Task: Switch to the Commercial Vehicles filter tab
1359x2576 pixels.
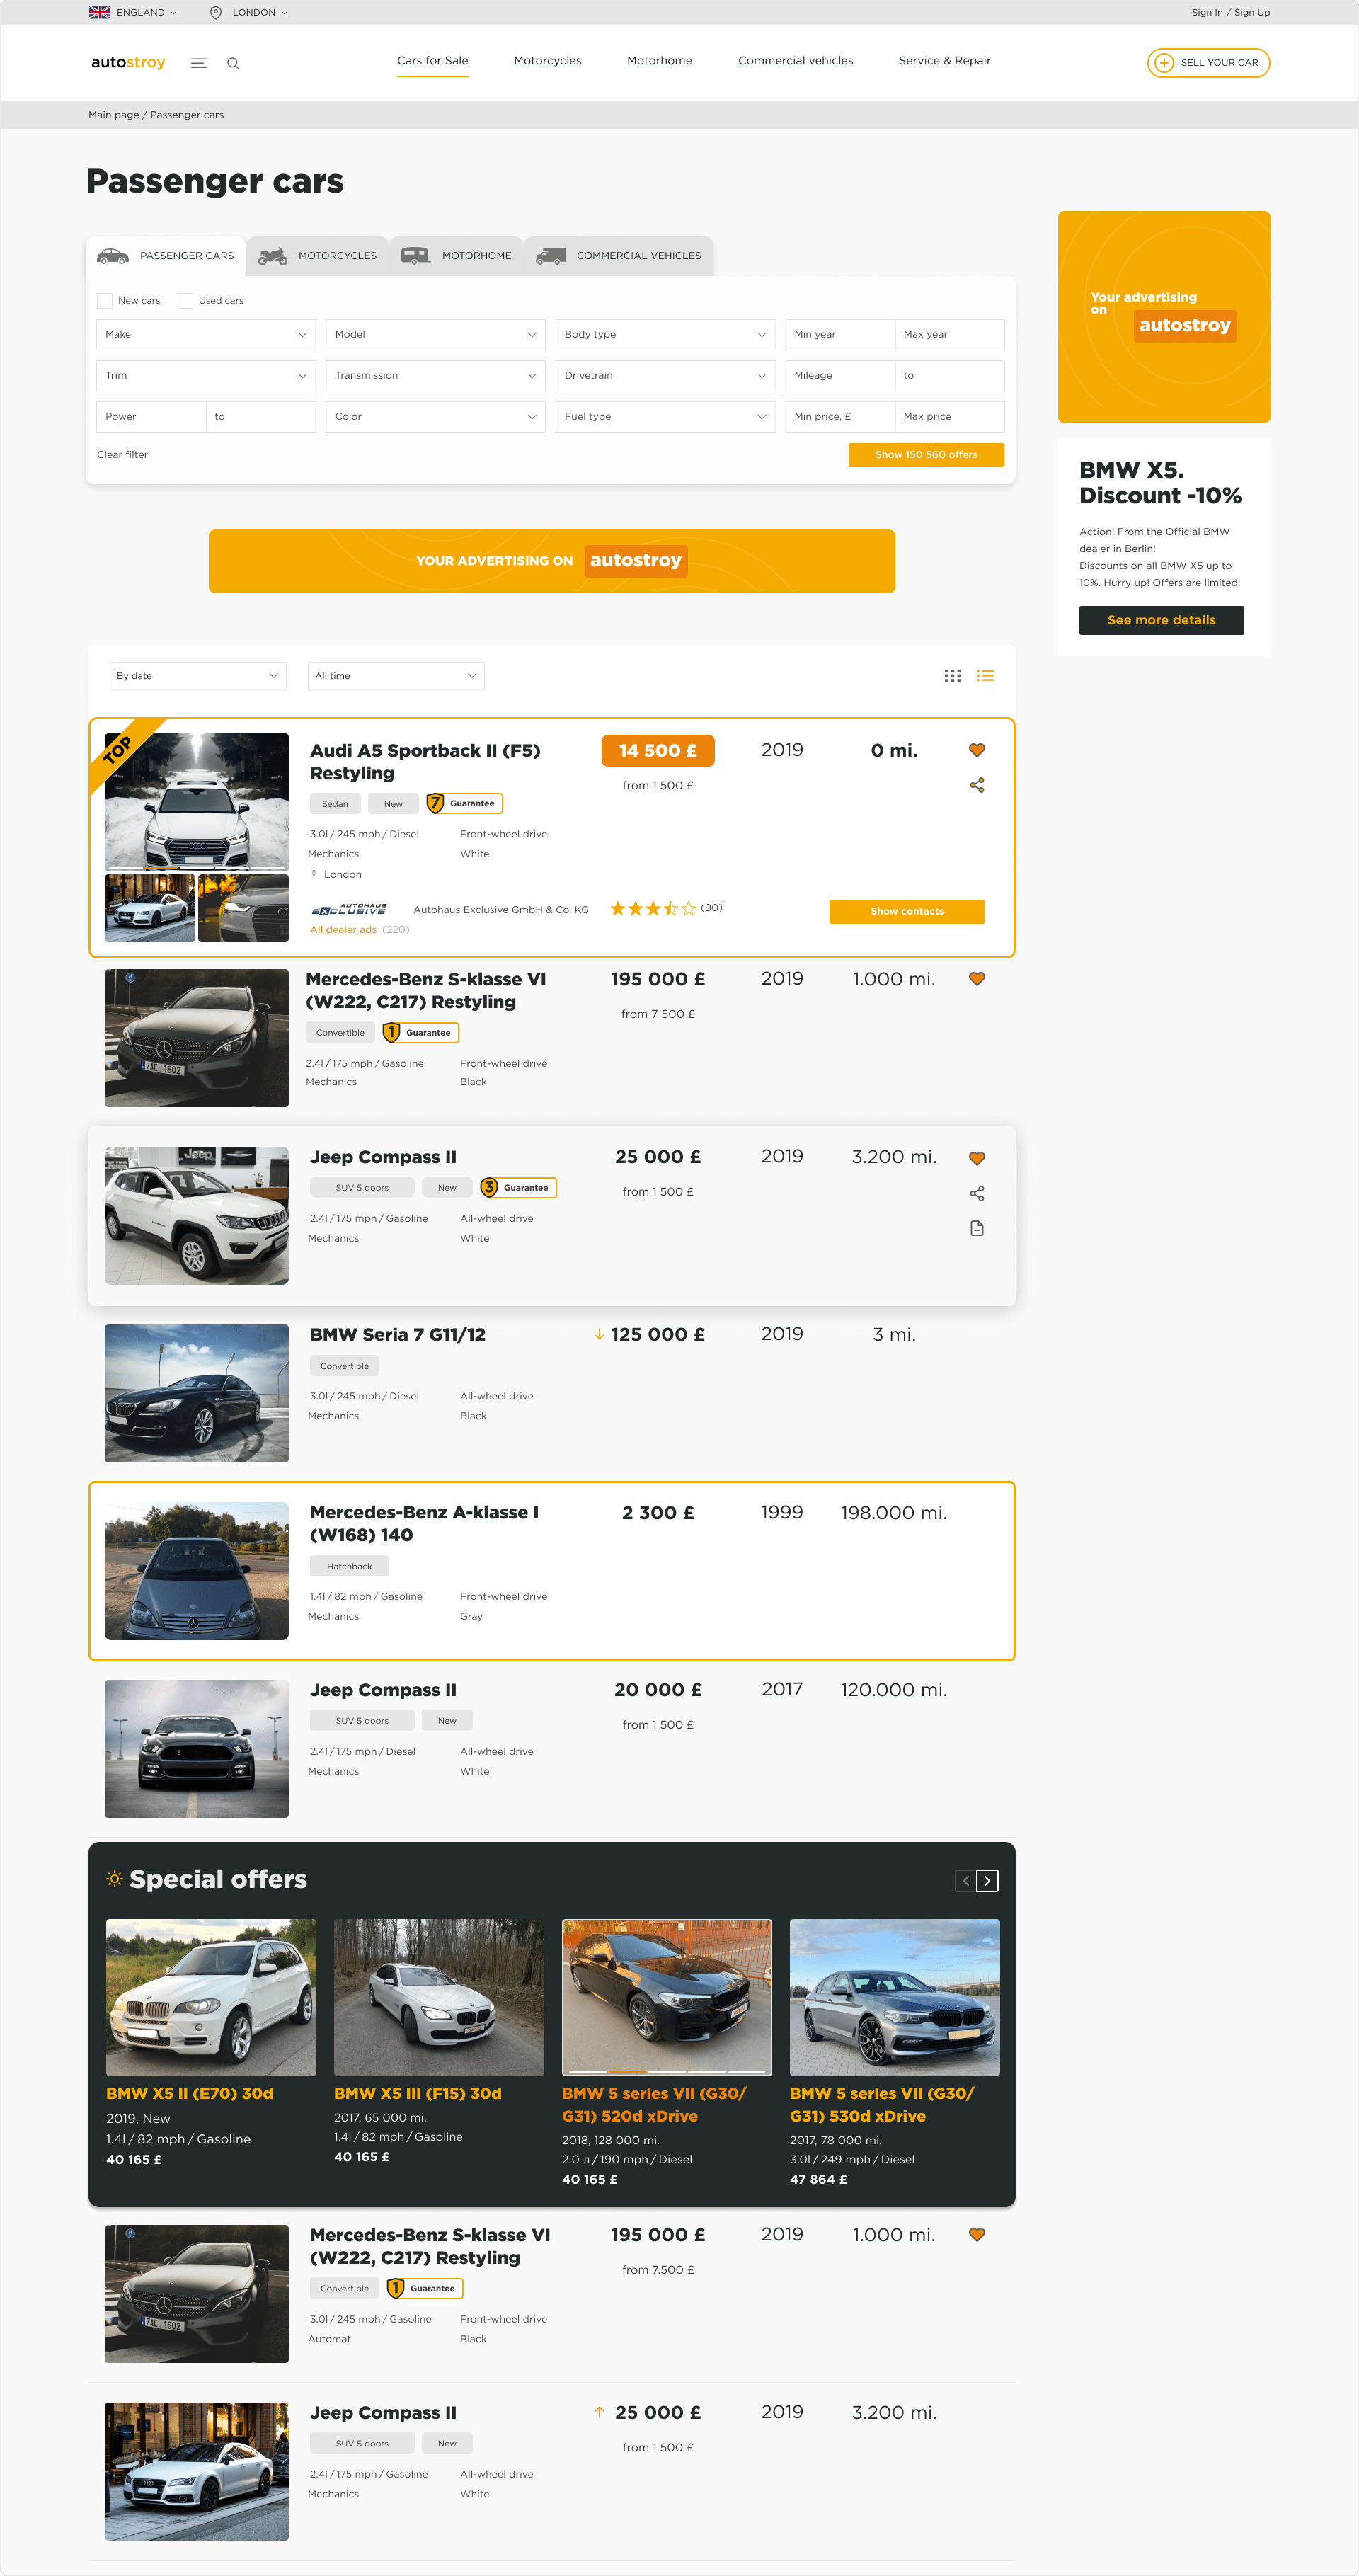Action: point(619,256)
